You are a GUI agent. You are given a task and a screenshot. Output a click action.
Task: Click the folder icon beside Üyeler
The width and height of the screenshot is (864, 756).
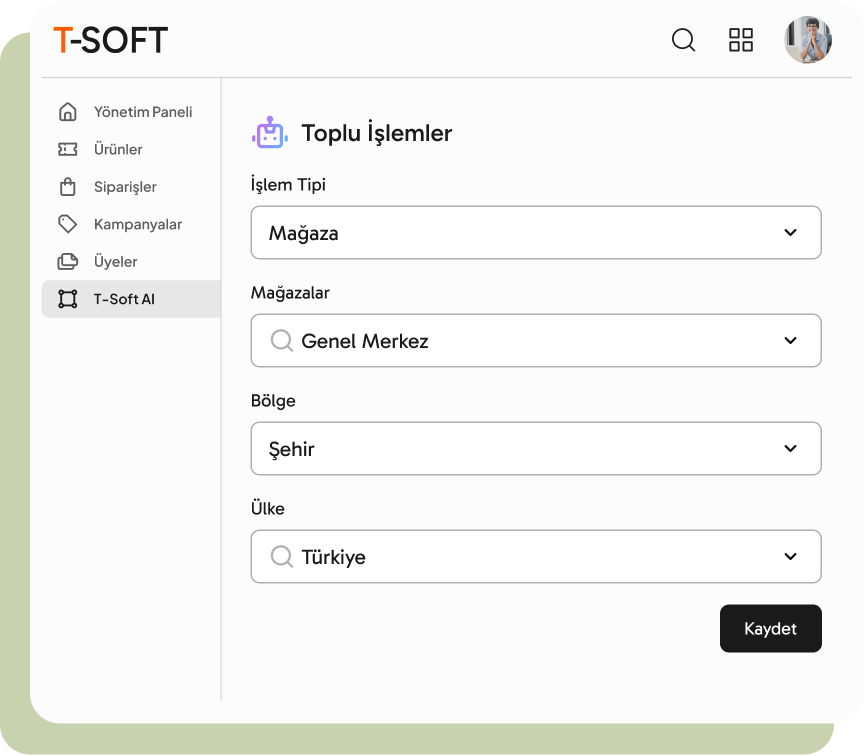(x=67, y=262)
